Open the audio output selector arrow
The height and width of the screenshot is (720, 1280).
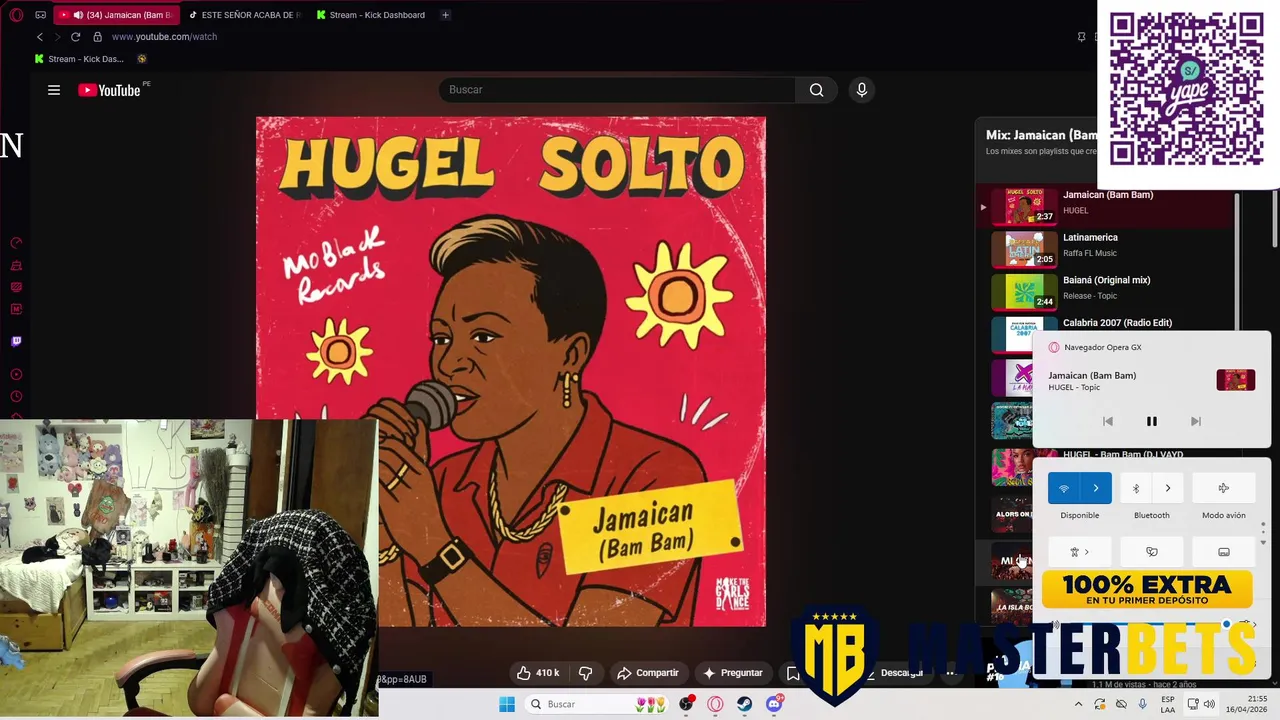[1248, 624]
